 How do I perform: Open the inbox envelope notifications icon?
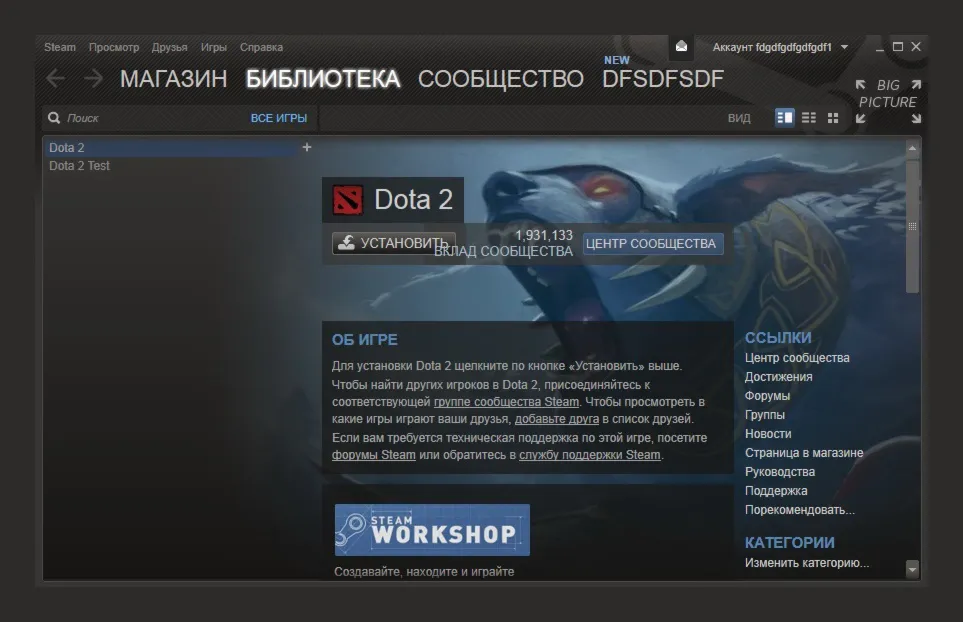[x=681, y=47]
